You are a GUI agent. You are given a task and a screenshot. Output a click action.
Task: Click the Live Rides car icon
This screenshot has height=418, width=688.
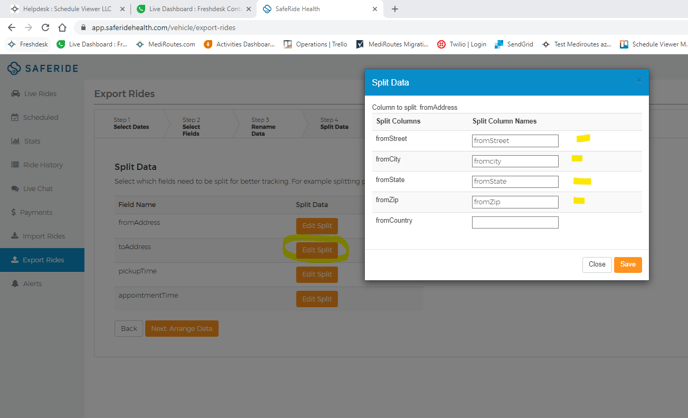[x=15, y=94]
